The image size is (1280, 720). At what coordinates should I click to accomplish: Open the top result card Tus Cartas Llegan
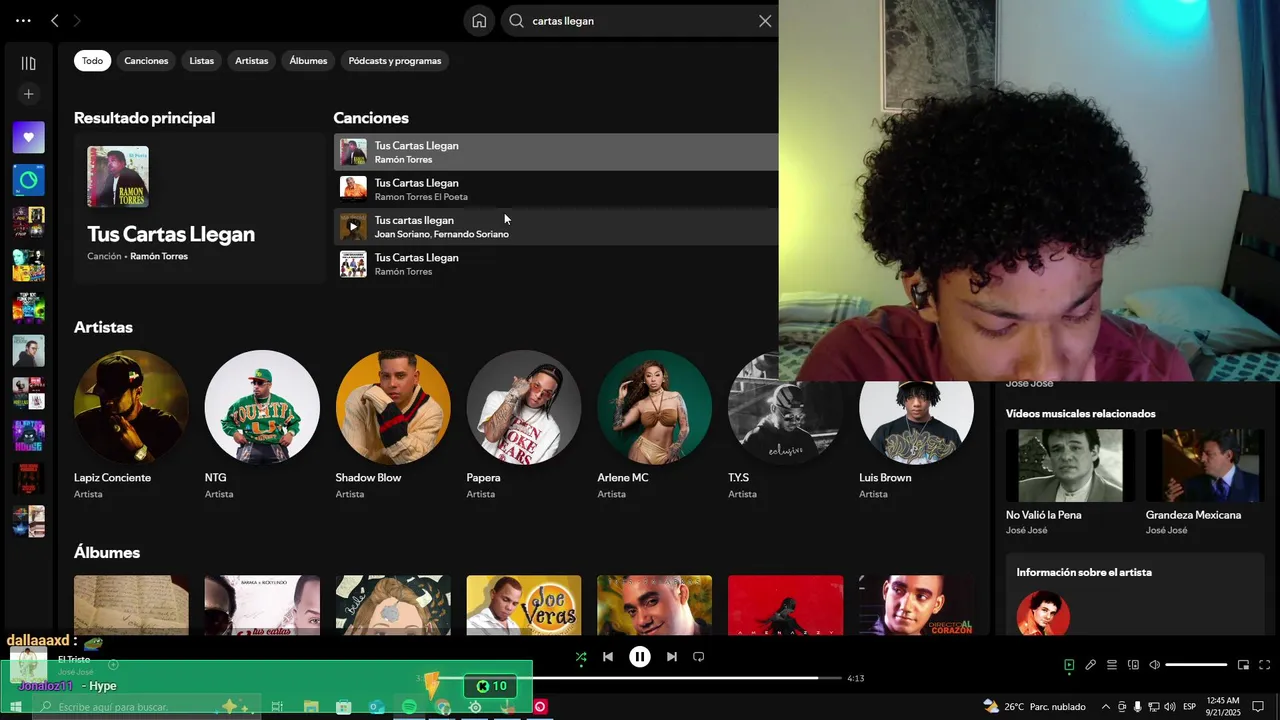pos(199,208)
